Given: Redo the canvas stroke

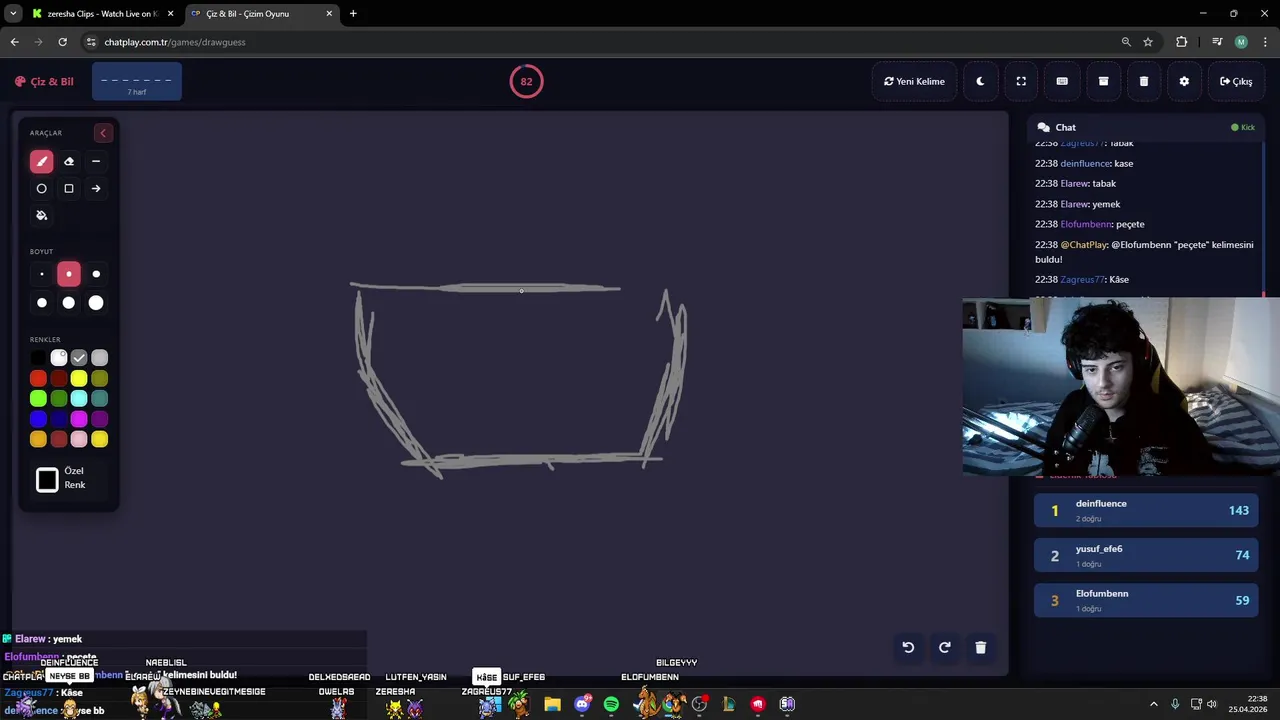Looking at the screenshot, I should pos(944,647).
